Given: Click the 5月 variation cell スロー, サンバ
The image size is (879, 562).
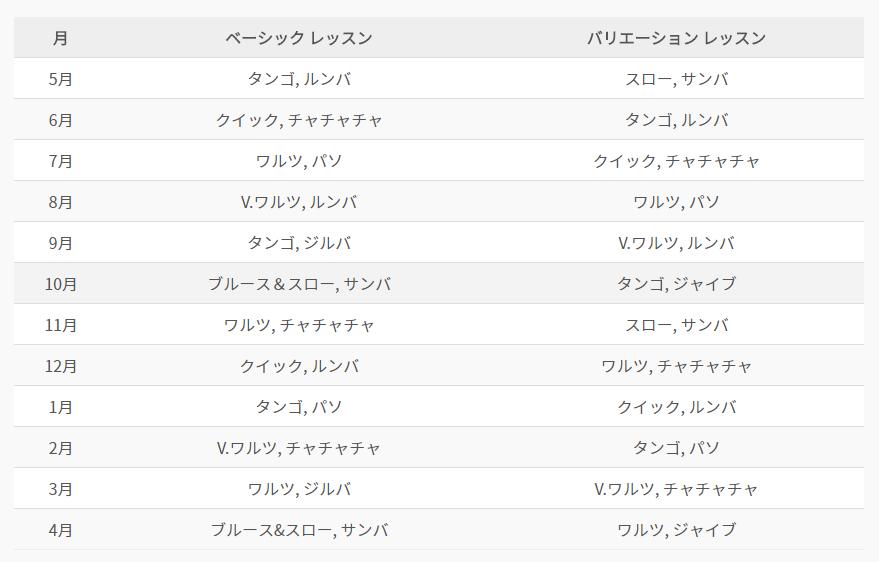Looking at the screenshot, I should 676,79.
